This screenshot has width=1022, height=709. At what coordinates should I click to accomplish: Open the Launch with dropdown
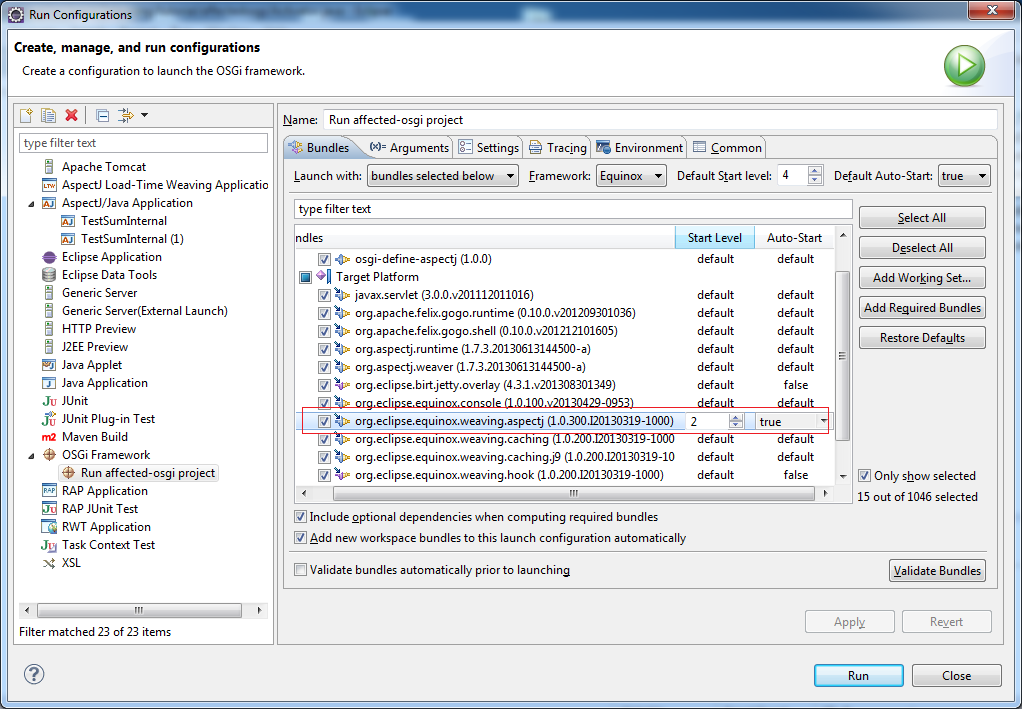443,176
